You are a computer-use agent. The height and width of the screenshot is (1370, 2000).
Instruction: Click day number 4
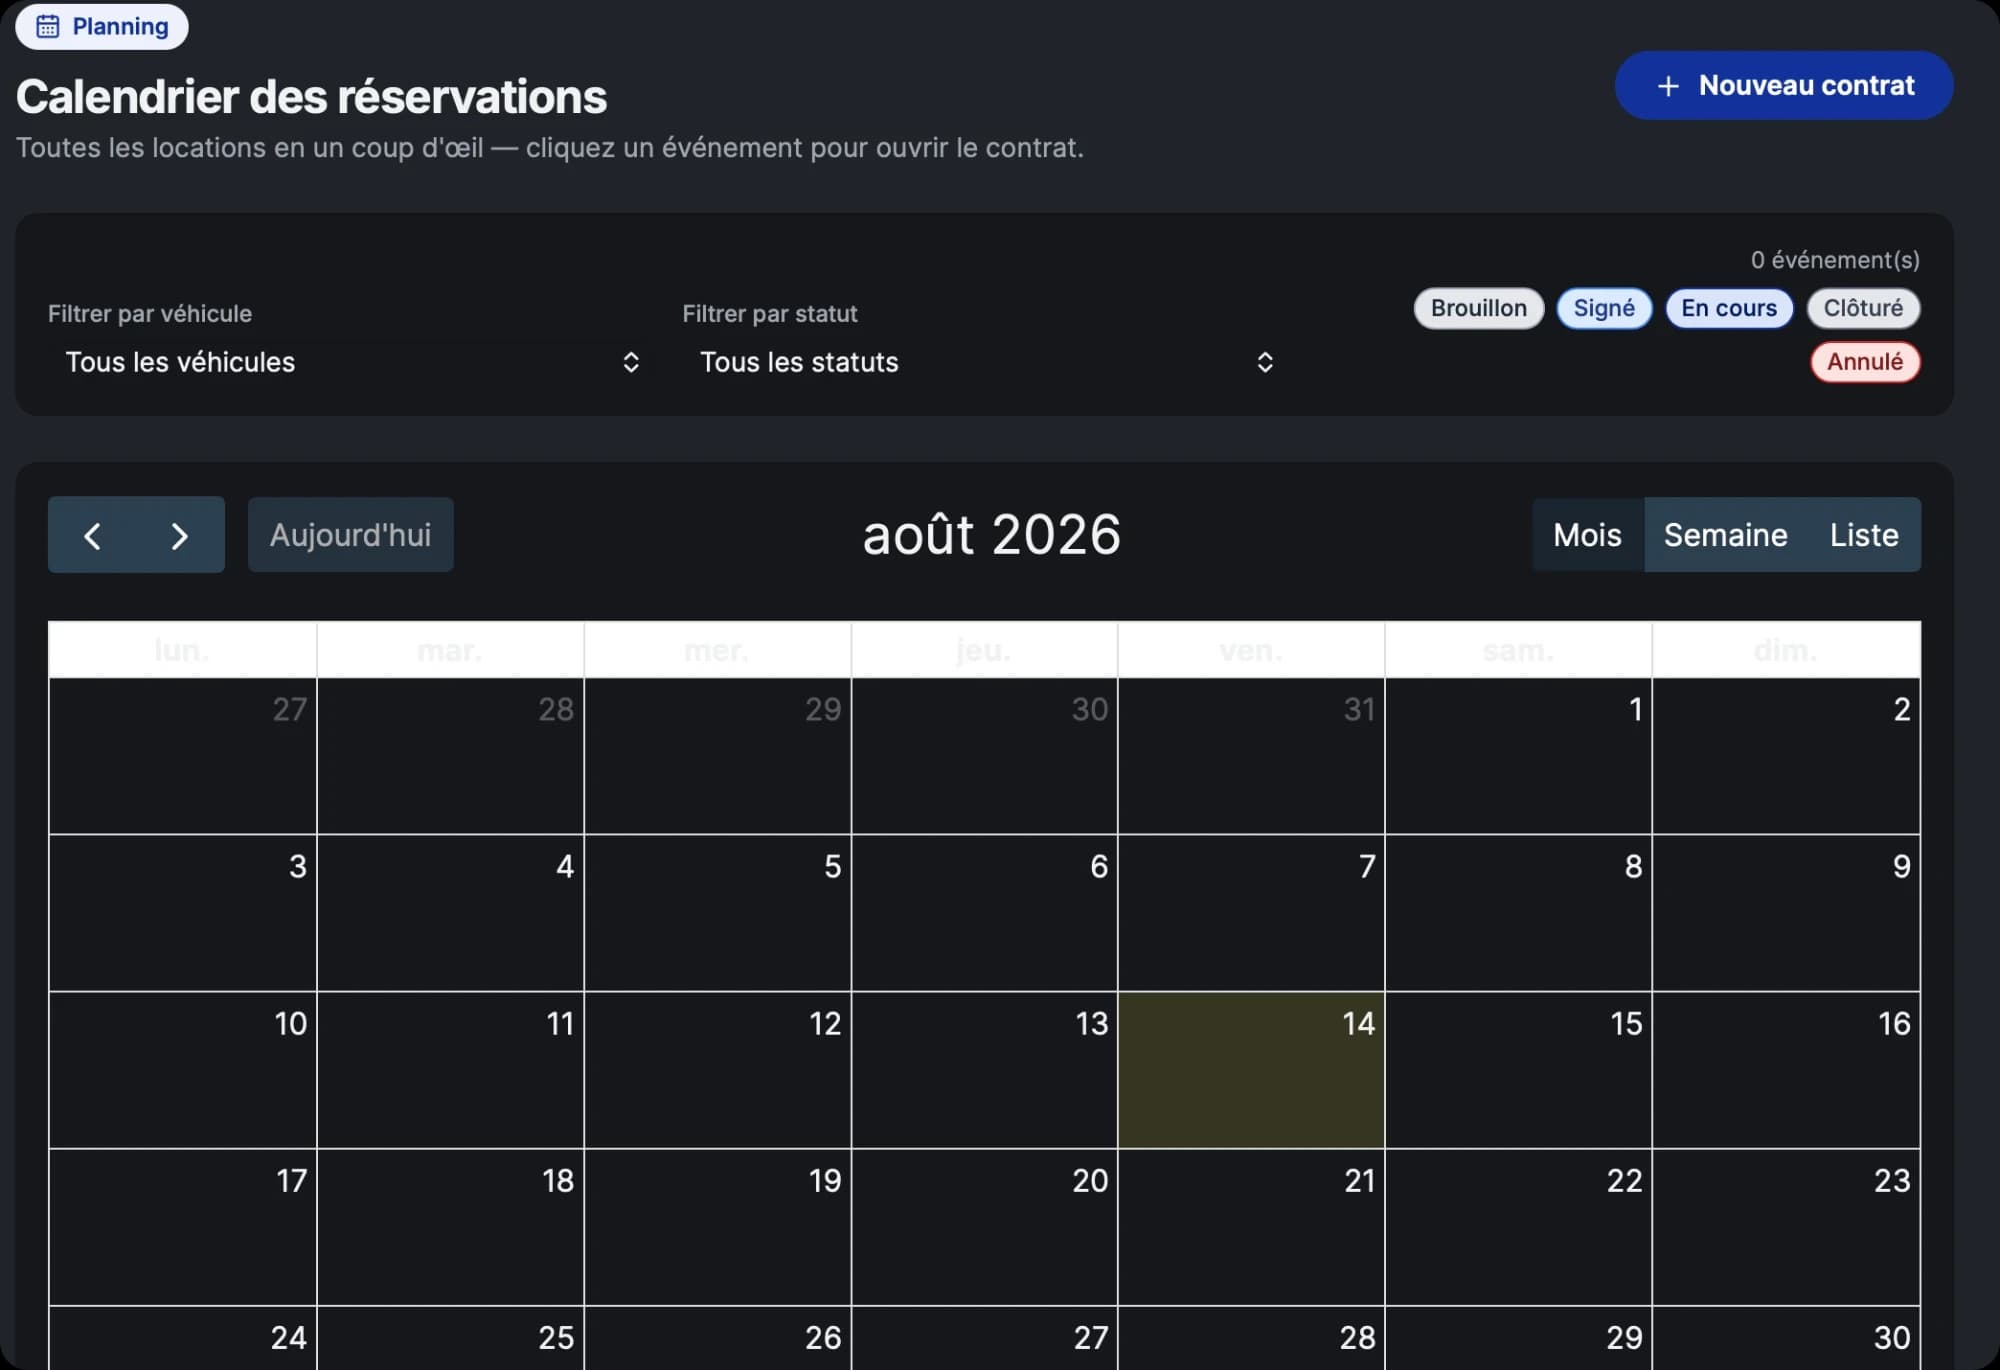[565, 866]
